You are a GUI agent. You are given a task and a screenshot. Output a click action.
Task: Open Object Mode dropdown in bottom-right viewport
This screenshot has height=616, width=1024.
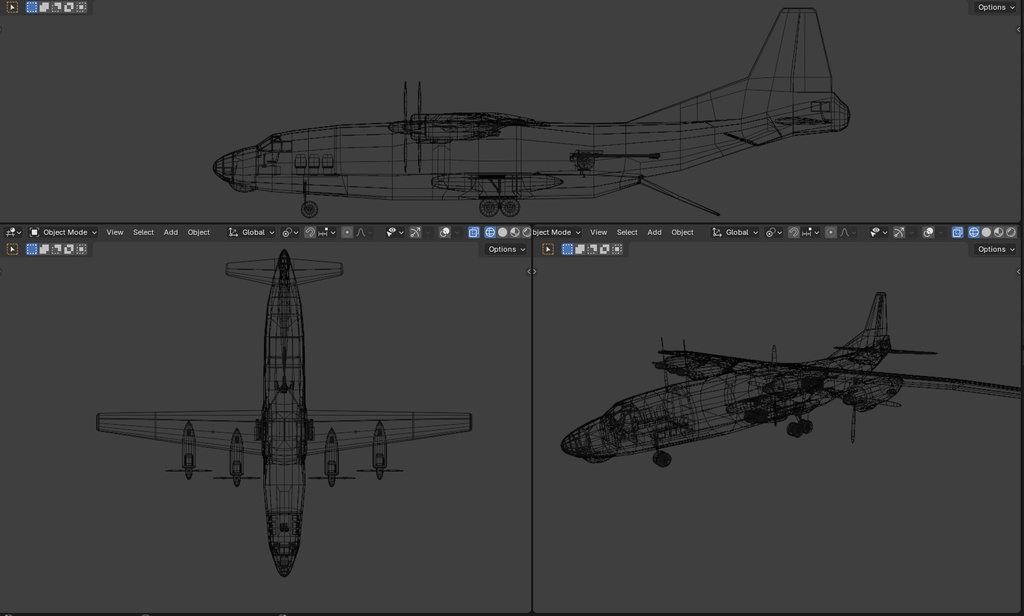click(556, 232)
